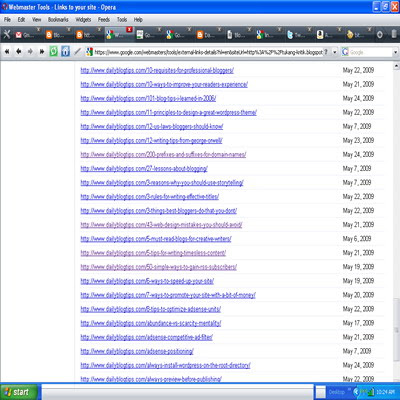
Task: Open the 200-prefixes-and-suffixes-for-domain-names link
Action: tap(163, 154)
